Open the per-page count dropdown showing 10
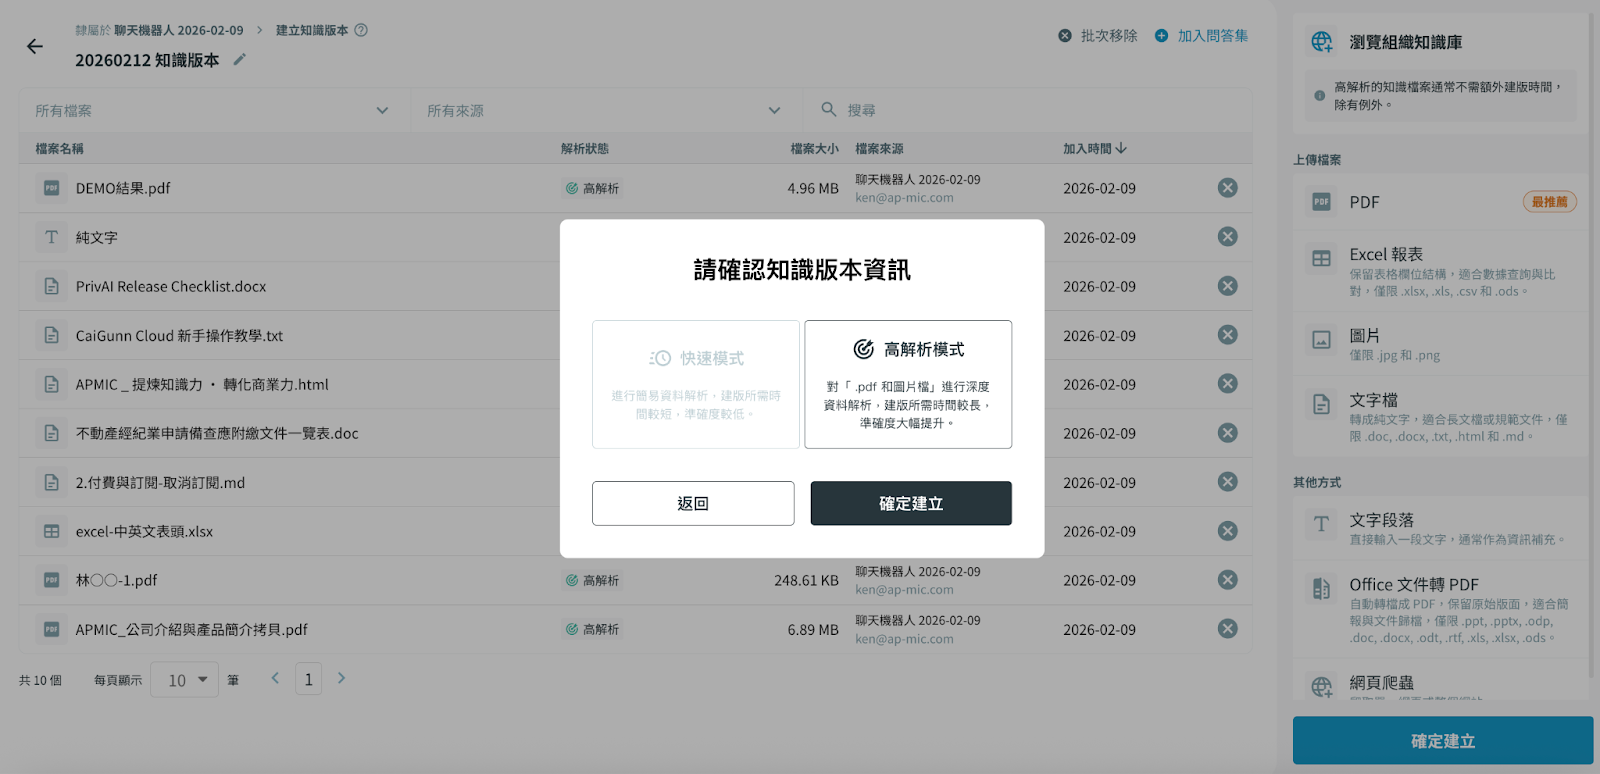This screenshot has width=1600, height=774. point(185,680)
